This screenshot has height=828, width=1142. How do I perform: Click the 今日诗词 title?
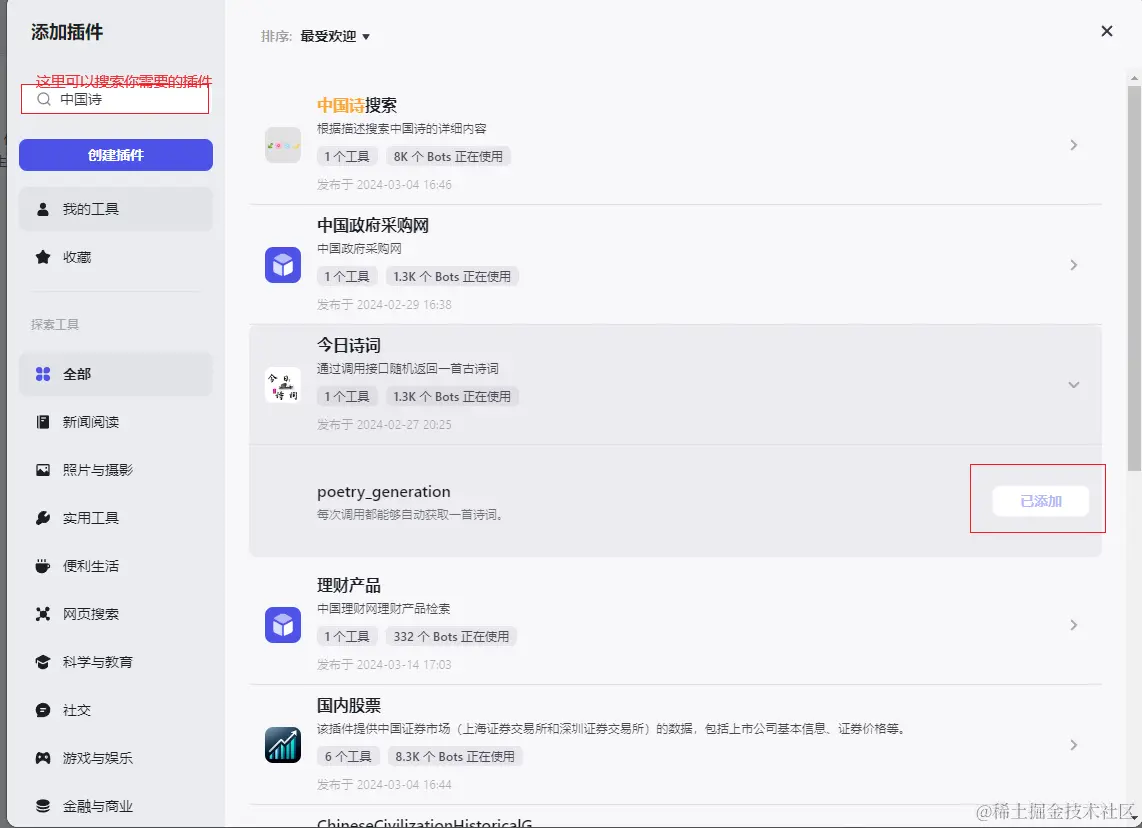[349, 345]
